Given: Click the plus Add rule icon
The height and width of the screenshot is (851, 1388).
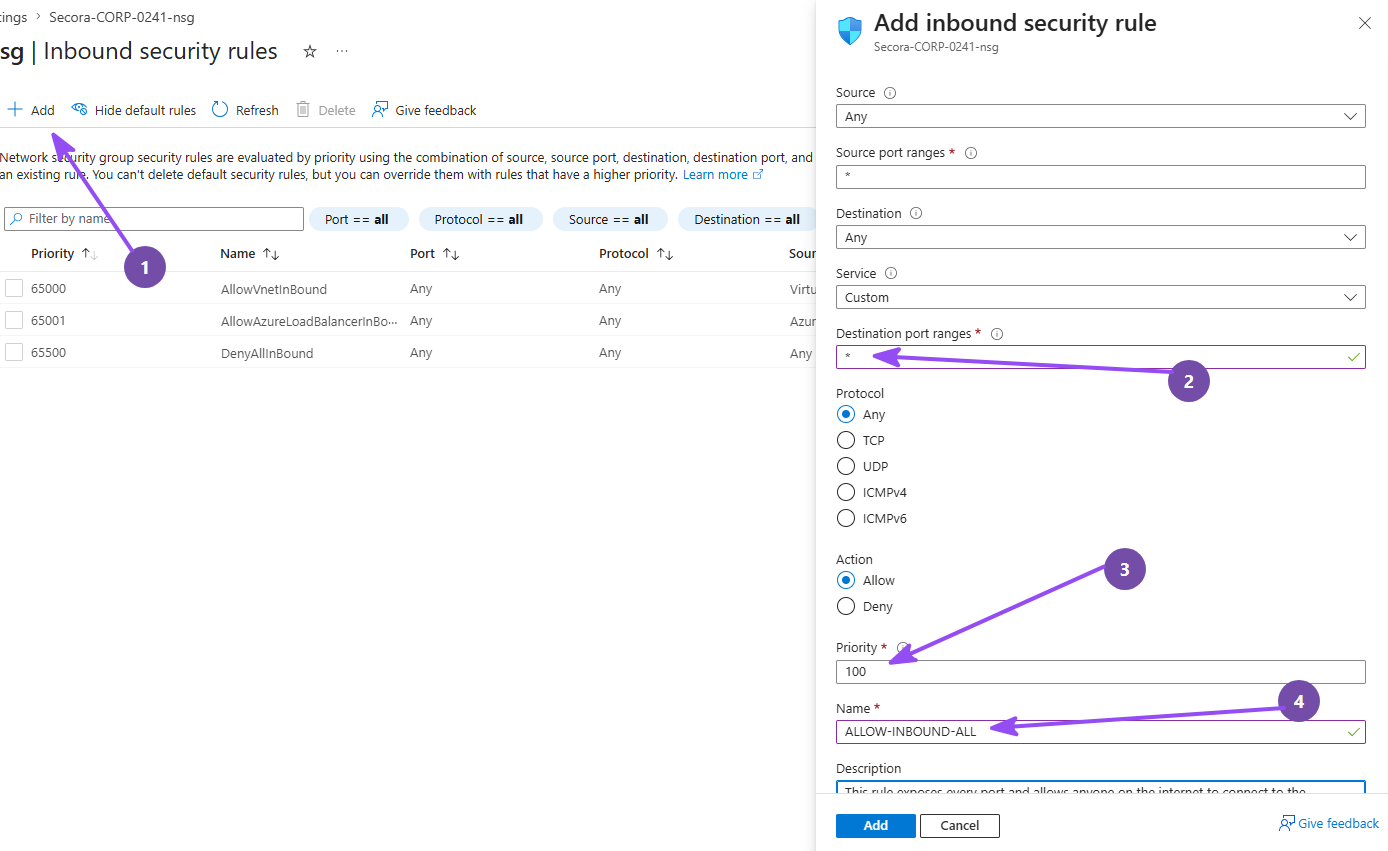Looking at the screenshot, I should pos(15,110).
